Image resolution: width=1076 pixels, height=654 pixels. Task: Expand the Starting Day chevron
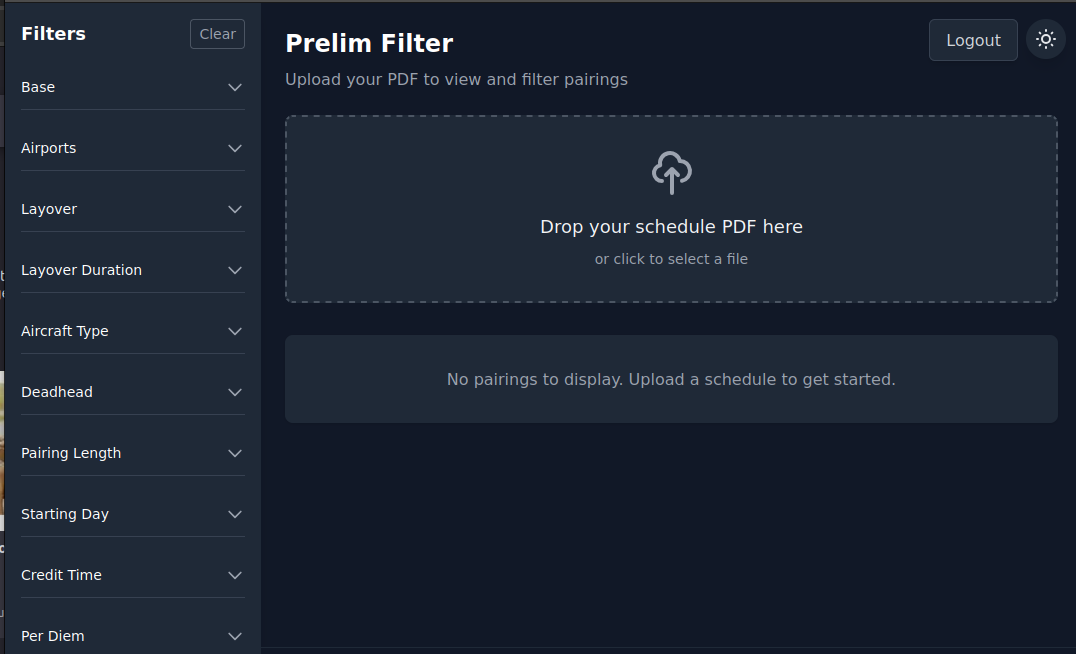click(x=235, y=514)
